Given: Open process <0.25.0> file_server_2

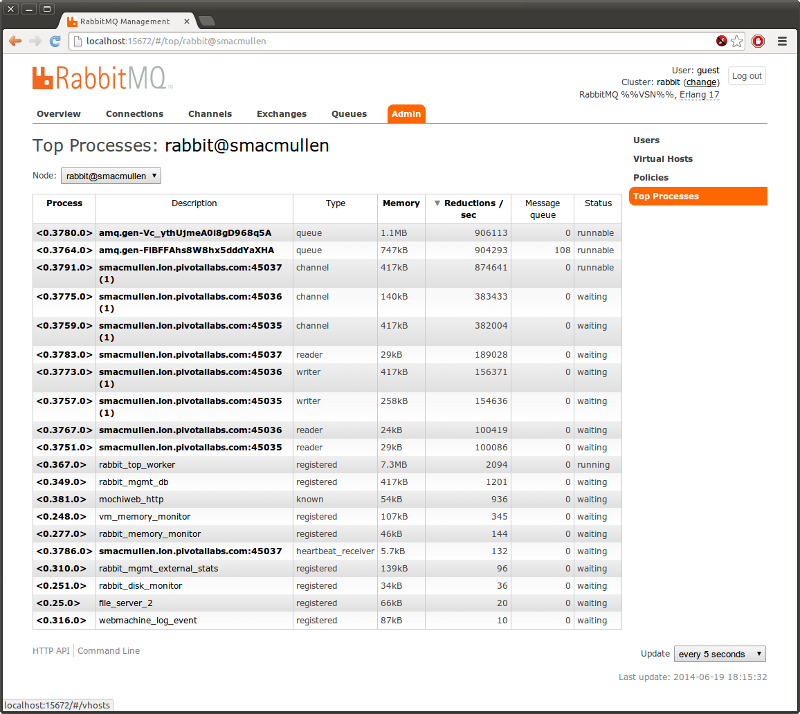Looking at the screenshot, I should coord(58,603).
